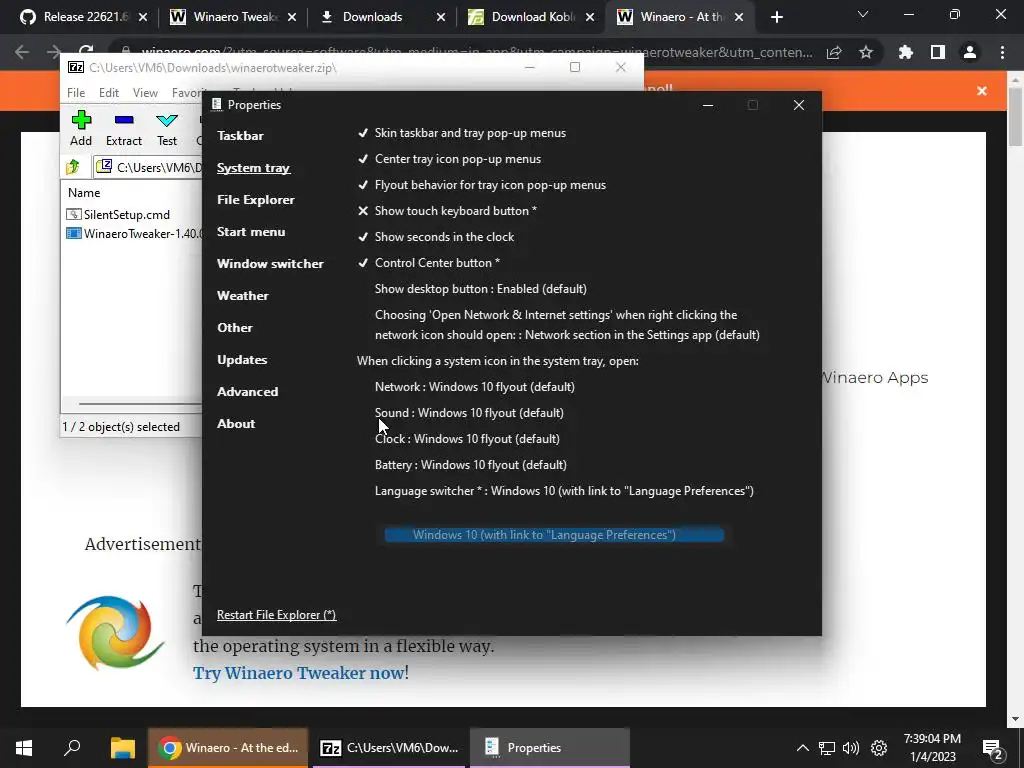Click the settings gear tray icon
Viewport: 1024px width, 768px height.
pyautogui.click(x=879, y=748)
